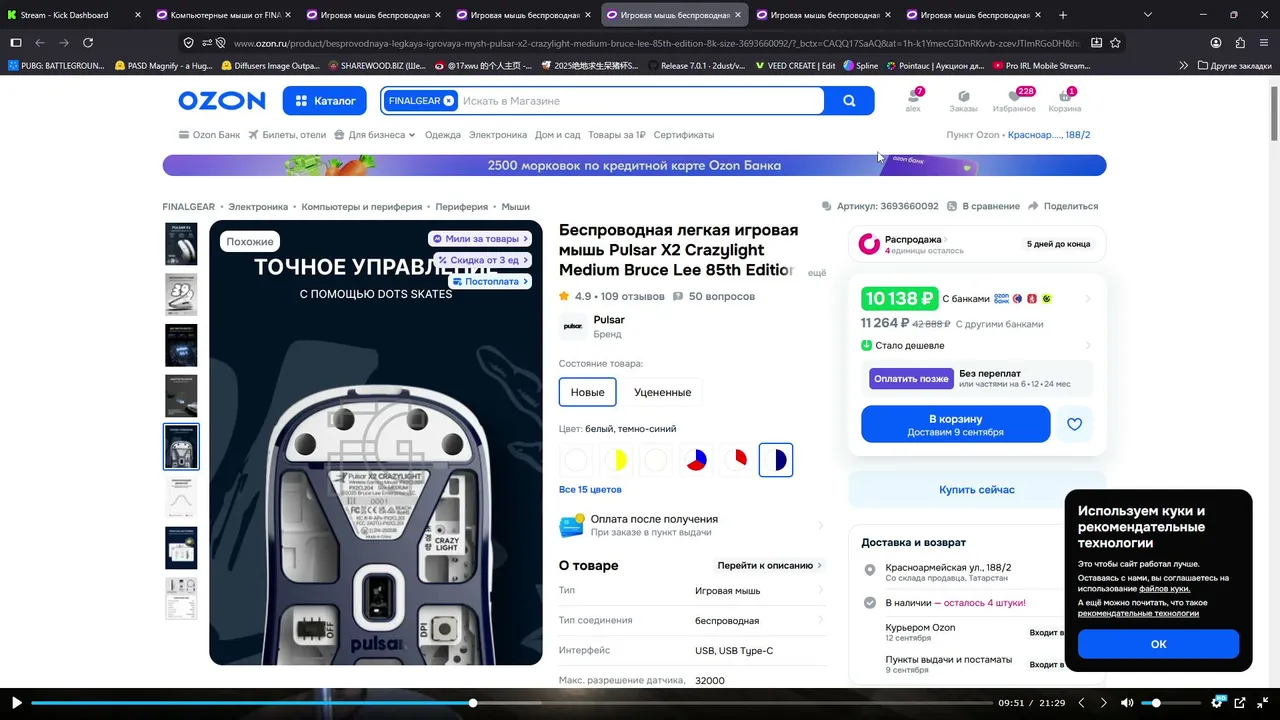1280x720 pixels.
Task: Select the Уцененные condition option
Action: (662, 392)
